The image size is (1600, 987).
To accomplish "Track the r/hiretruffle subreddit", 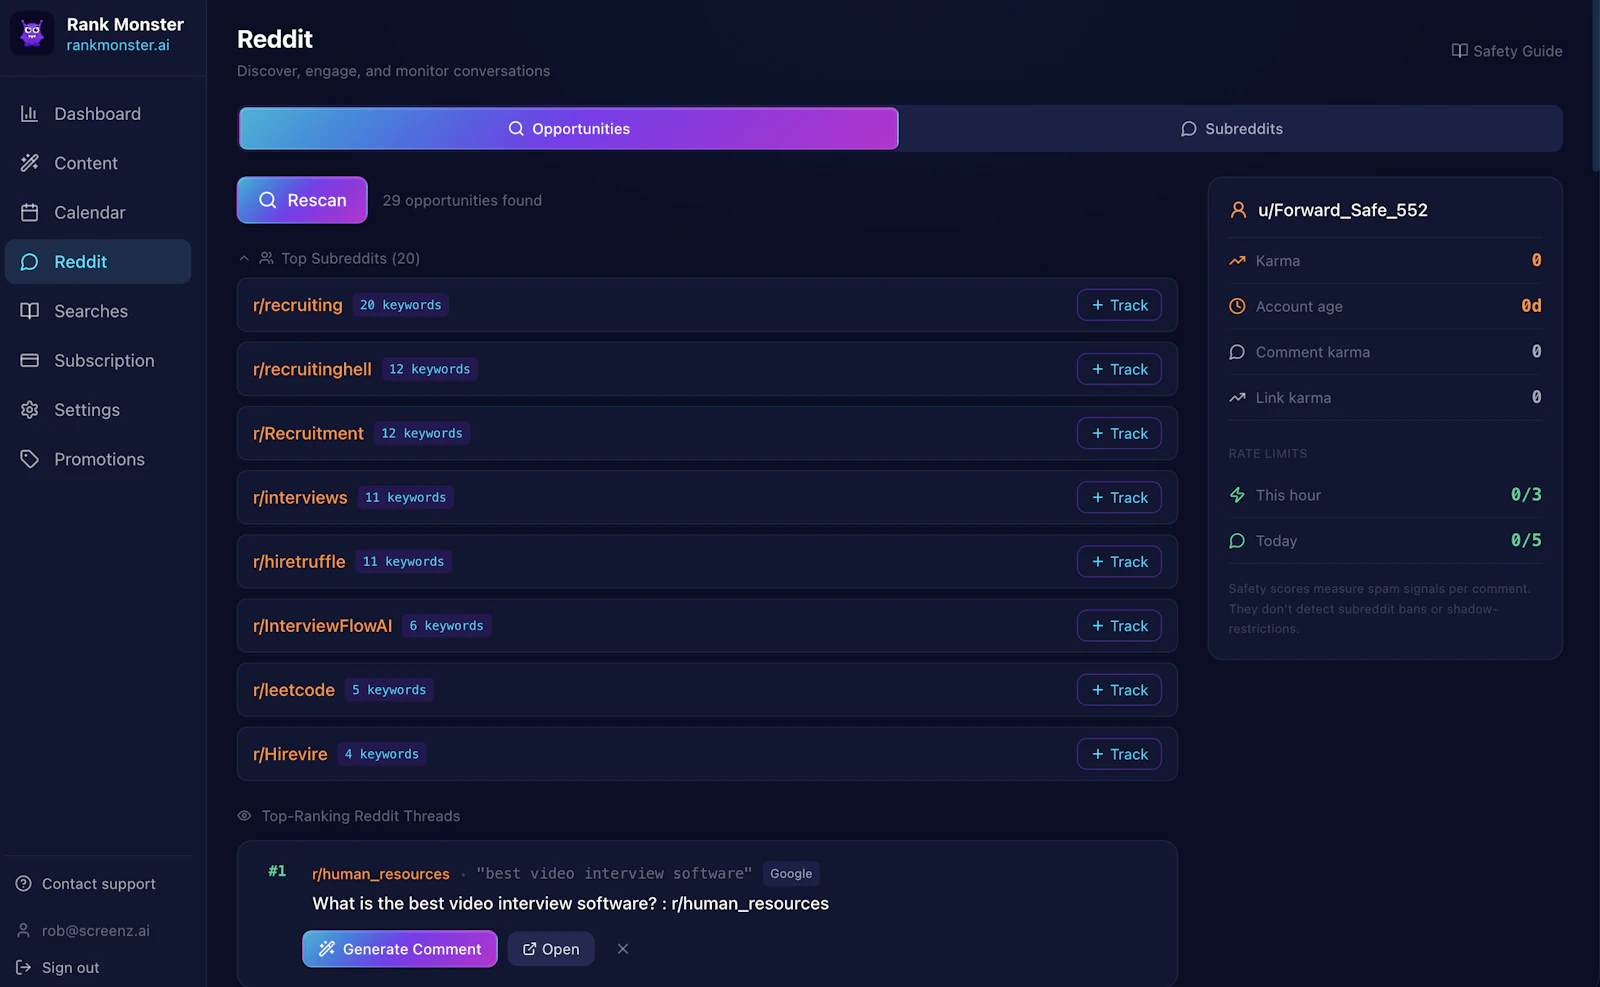I will [1119, 562].
